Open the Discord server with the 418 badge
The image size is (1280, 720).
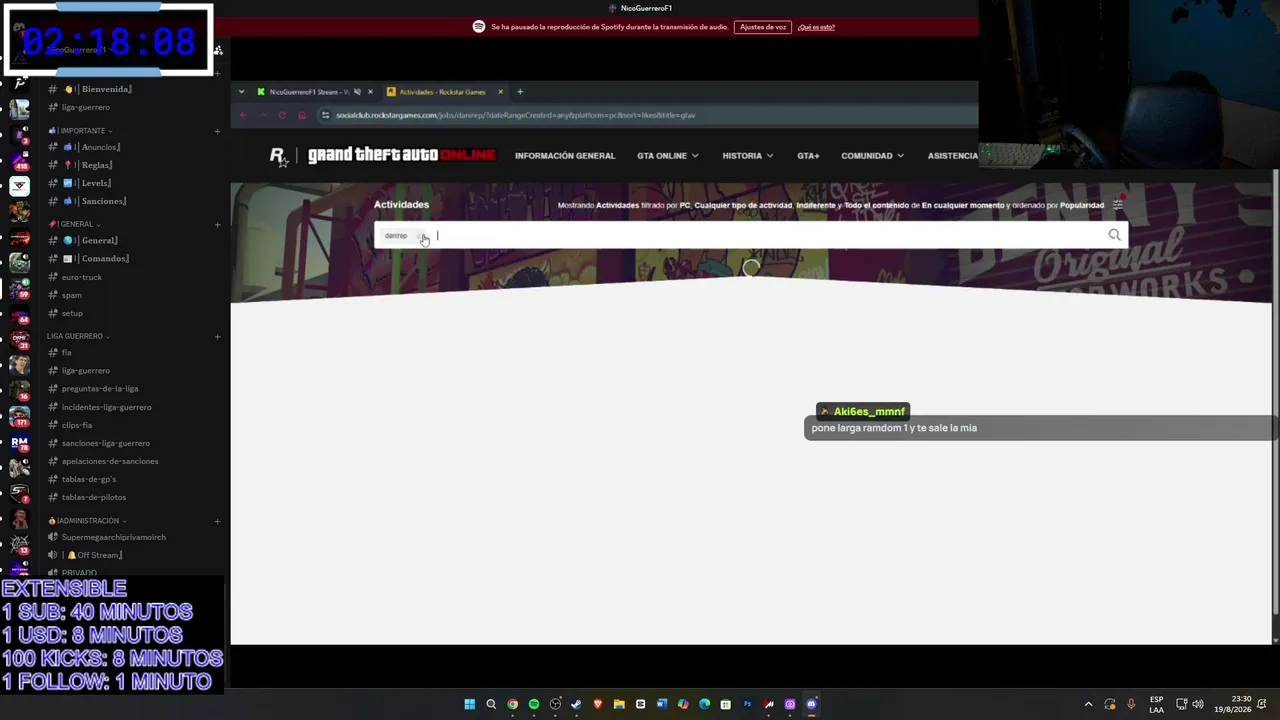click(x=20, y=160)
